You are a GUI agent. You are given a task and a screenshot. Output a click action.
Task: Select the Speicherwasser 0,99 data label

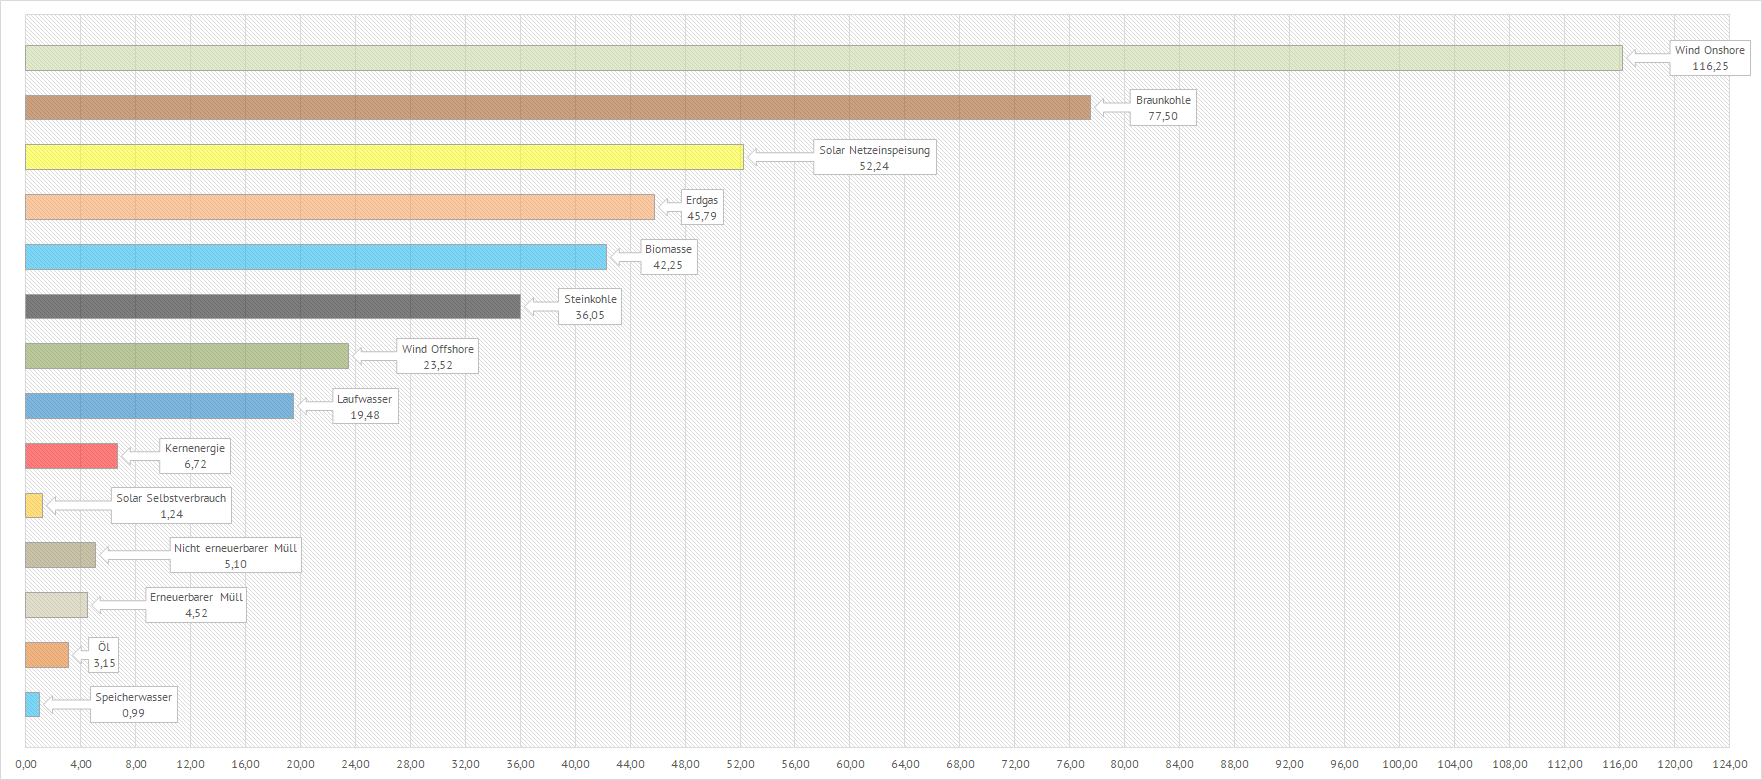coord(134,705)
